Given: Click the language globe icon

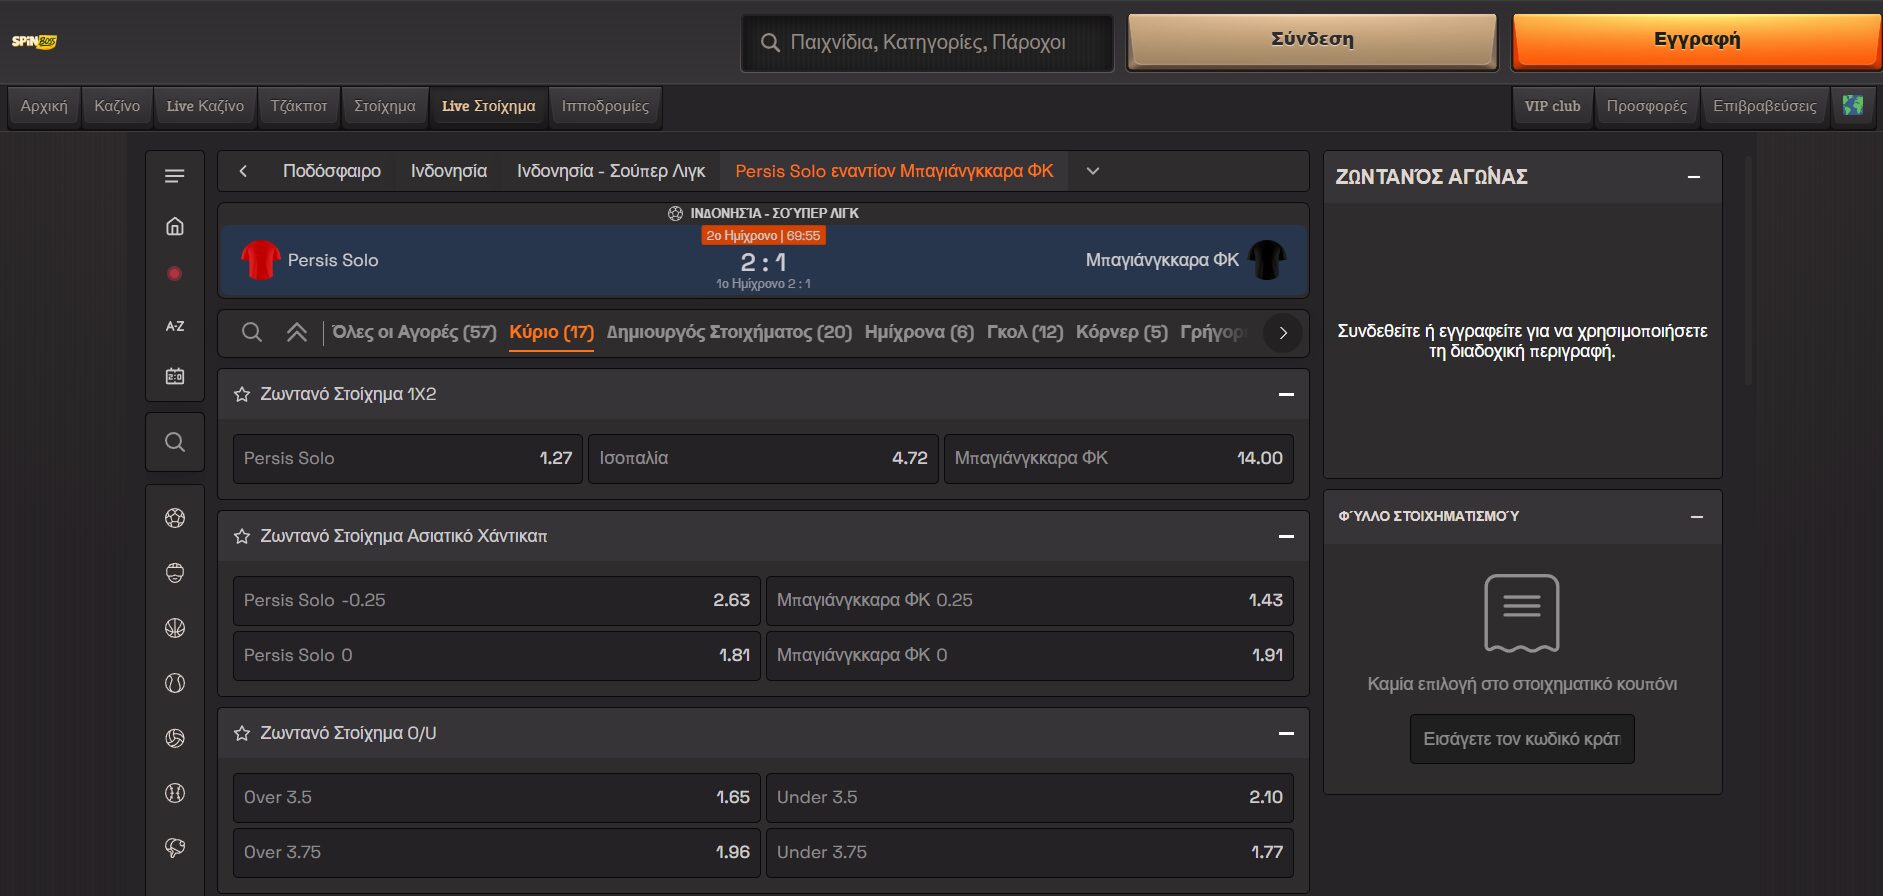Looking at the screenshot, I should [1853, 106].
